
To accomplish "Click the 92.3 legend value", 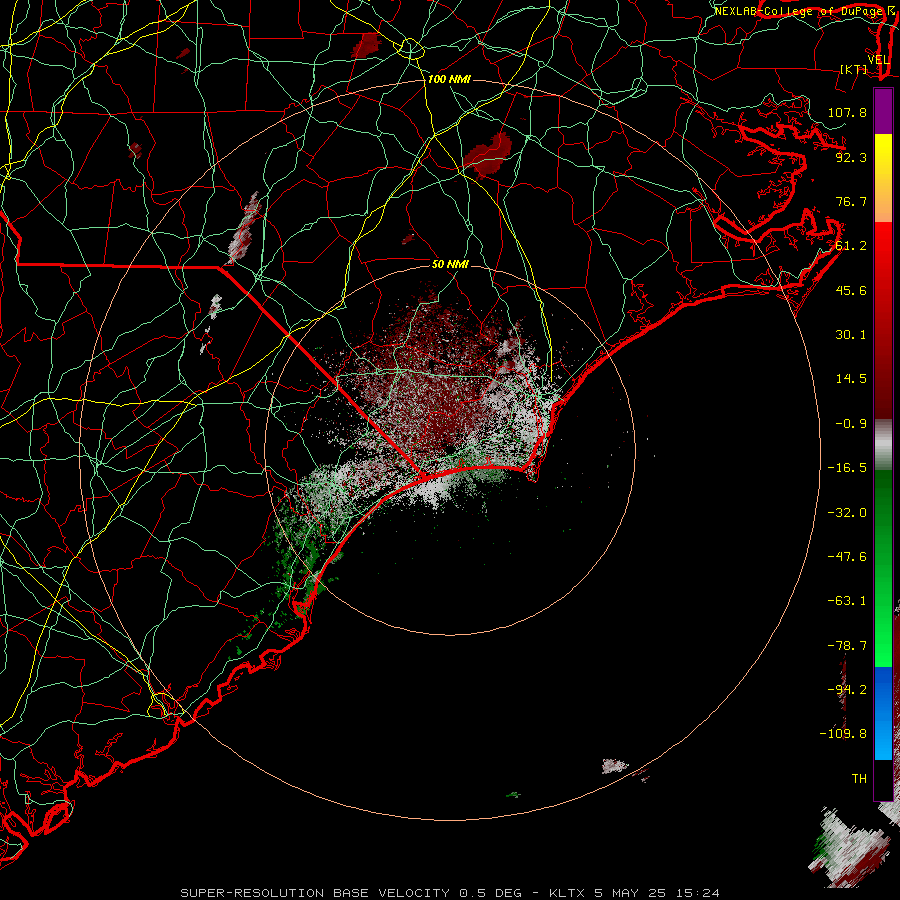I will pyautogui.click(x=851, y=157).
